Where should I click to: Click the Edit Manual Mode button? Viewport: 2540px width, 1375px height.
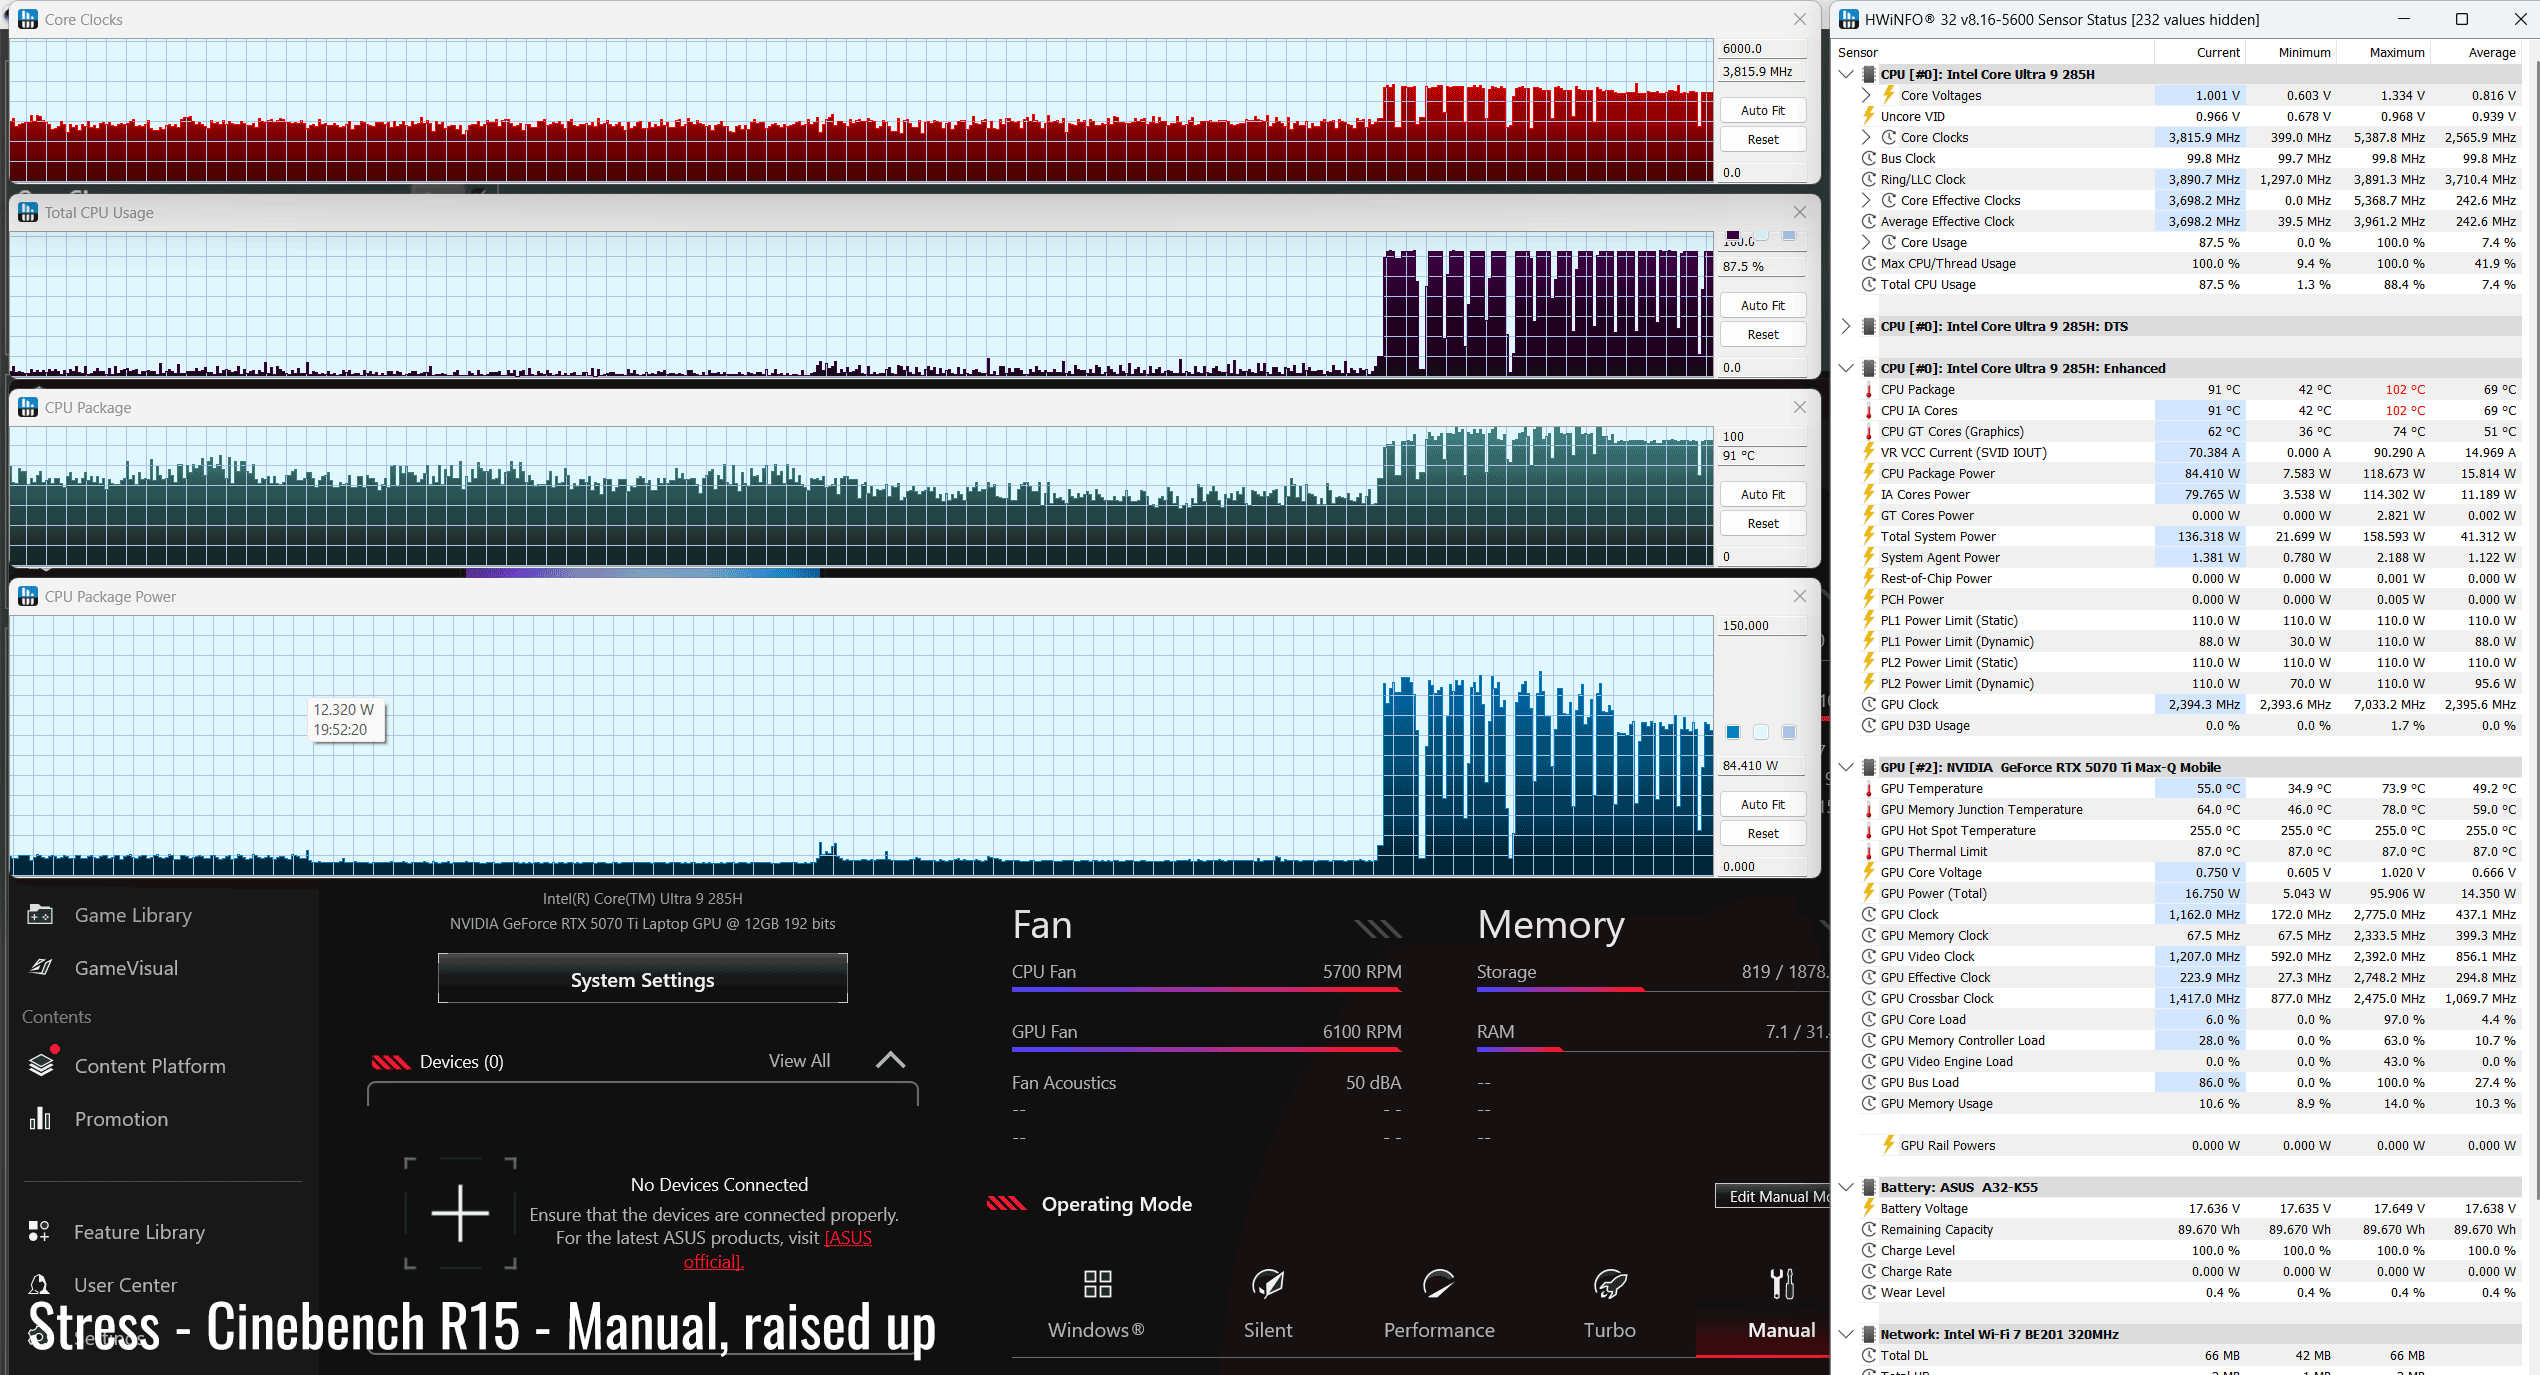click(x=1774, y=1196)
